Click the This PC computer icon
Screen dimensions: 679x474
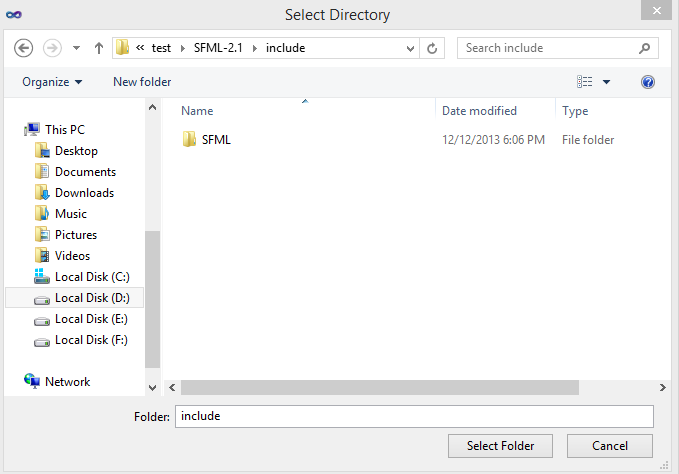point(32,129)
